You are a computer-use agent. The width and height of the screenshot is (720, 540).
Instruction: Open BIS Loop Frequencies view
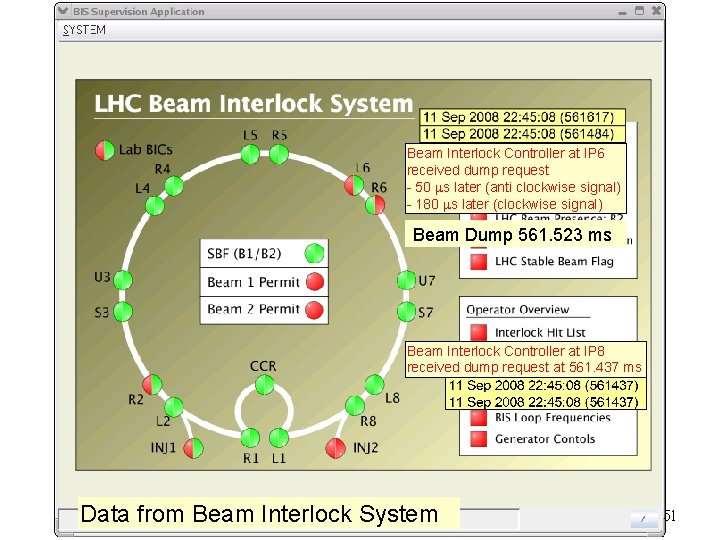click(552, 417)
